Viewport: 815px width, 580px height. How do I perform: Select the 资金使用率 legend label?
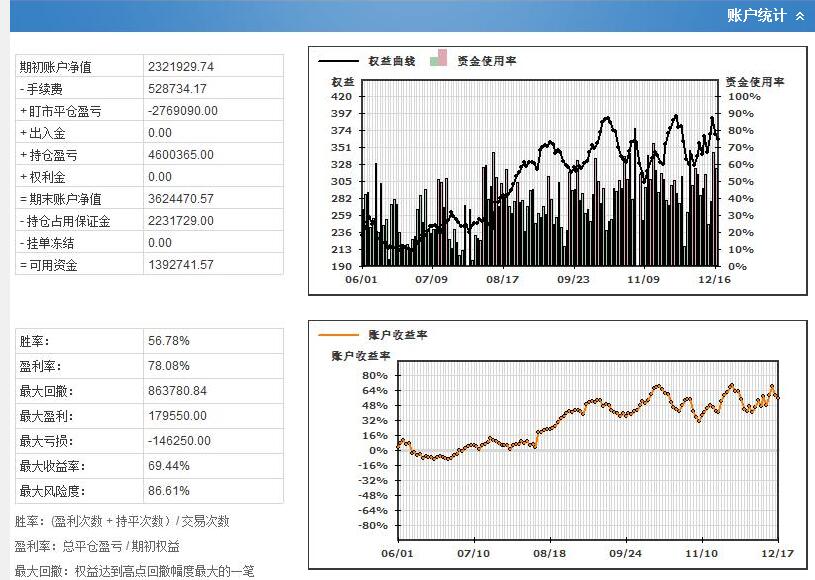(486, 61)
